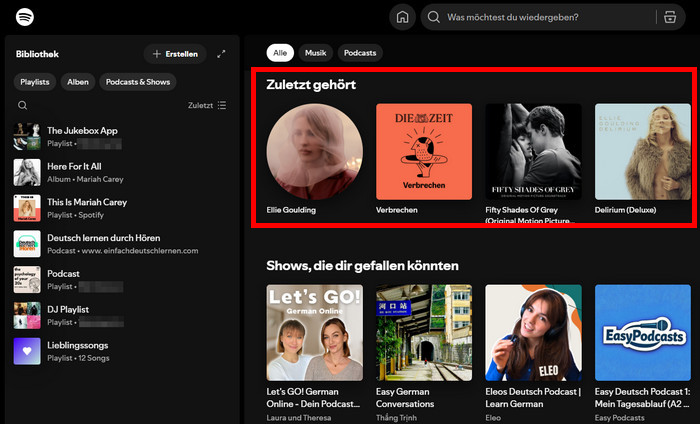Click the magnifier icon in top search bar
The image size is (700, 424).
click(433, 17)
